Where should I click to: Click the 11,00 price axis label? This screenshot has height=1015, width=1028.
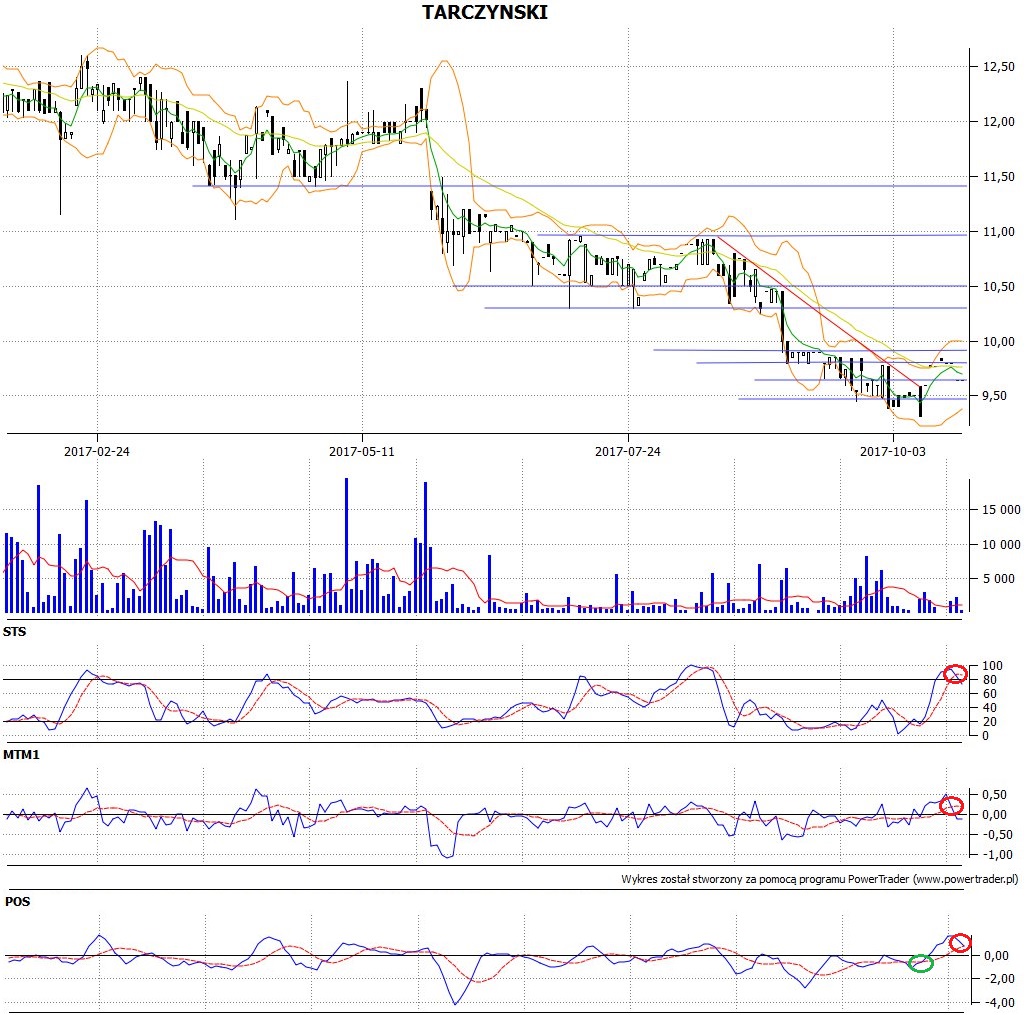(998, 231)
